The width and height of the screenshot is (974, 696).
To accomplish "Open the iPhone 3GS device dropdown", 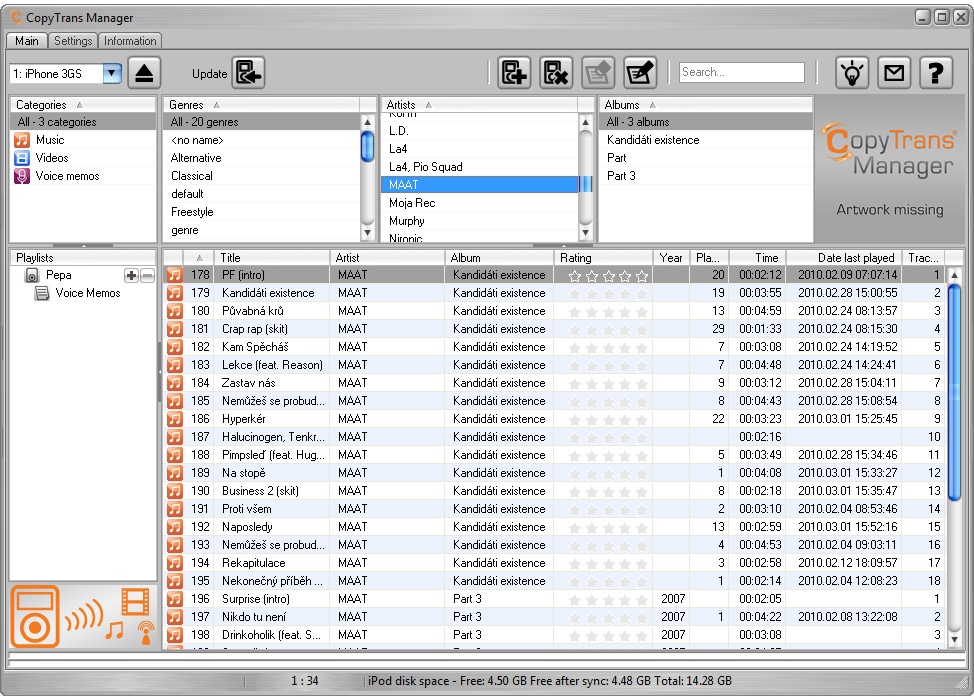I will [112, 73].
